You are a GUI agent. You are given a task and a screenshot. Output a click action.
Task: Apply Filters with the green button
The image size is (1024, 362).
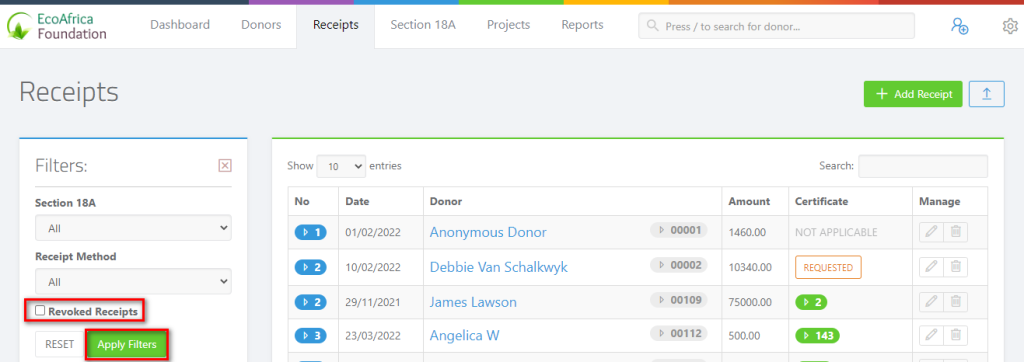(127, 344)
